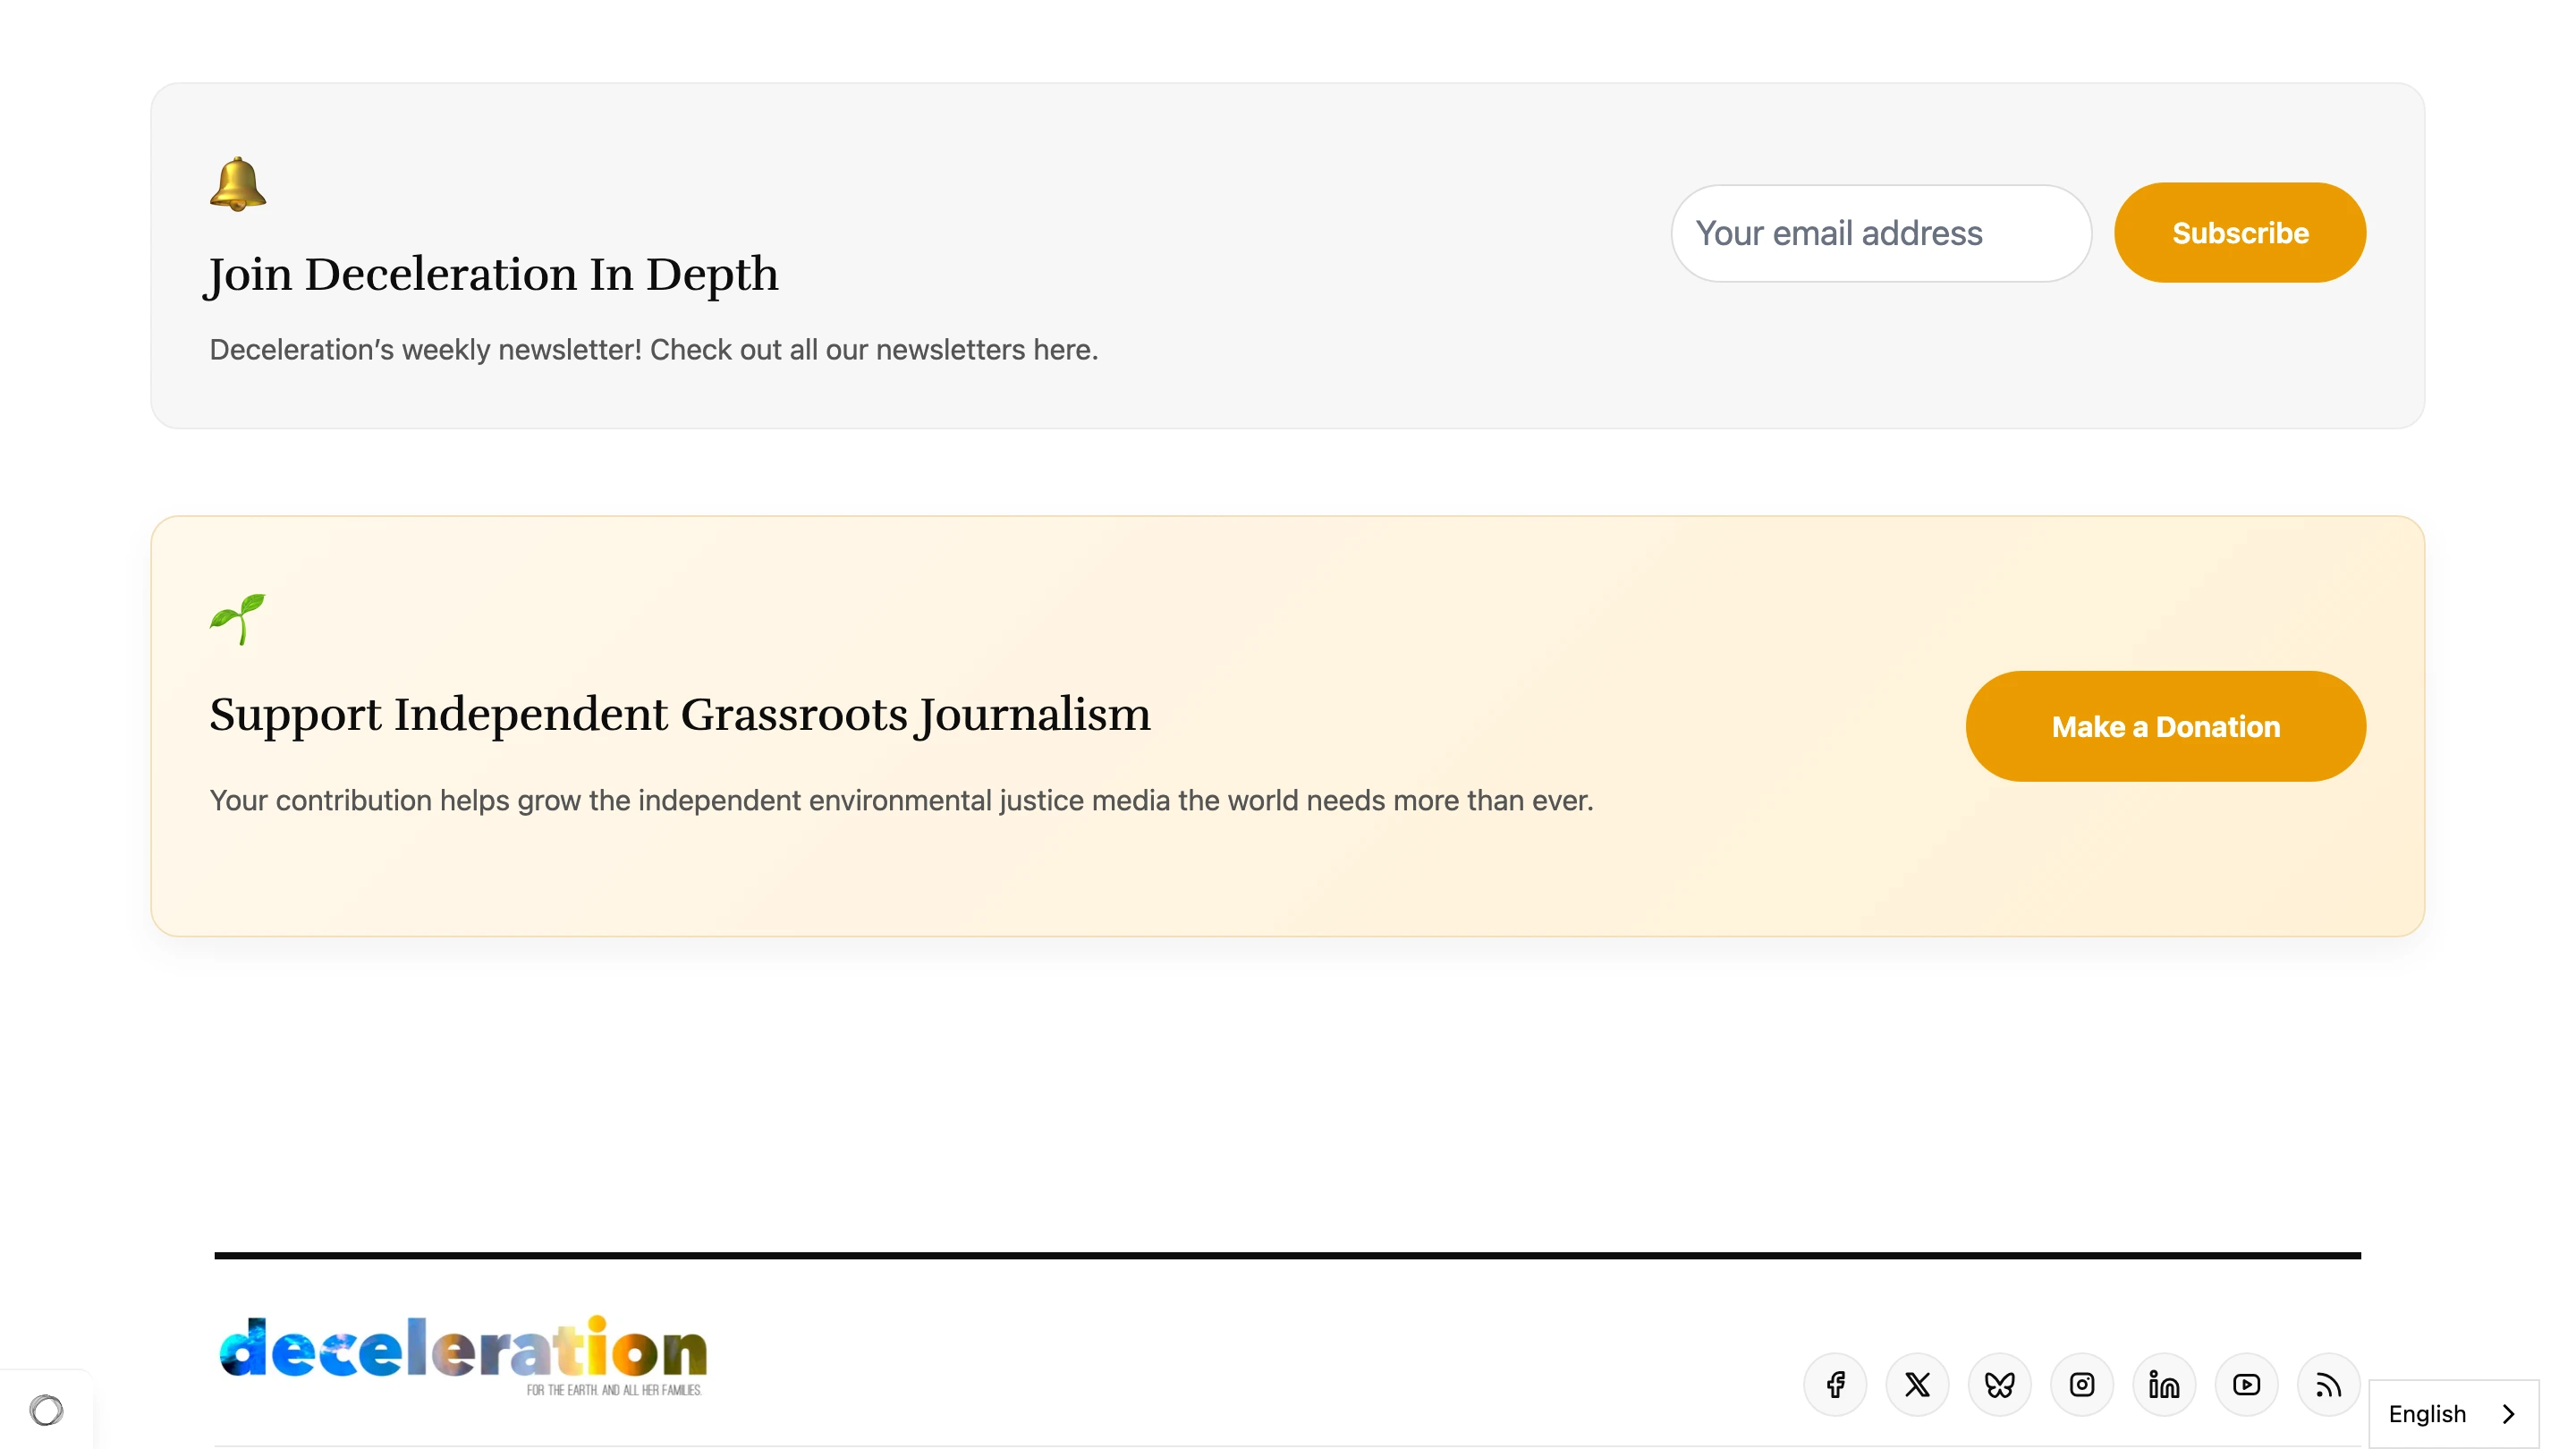Open the YouTube social icon
This screenshot has height=1449, width=2576.
click(x=2246, y=1385)
